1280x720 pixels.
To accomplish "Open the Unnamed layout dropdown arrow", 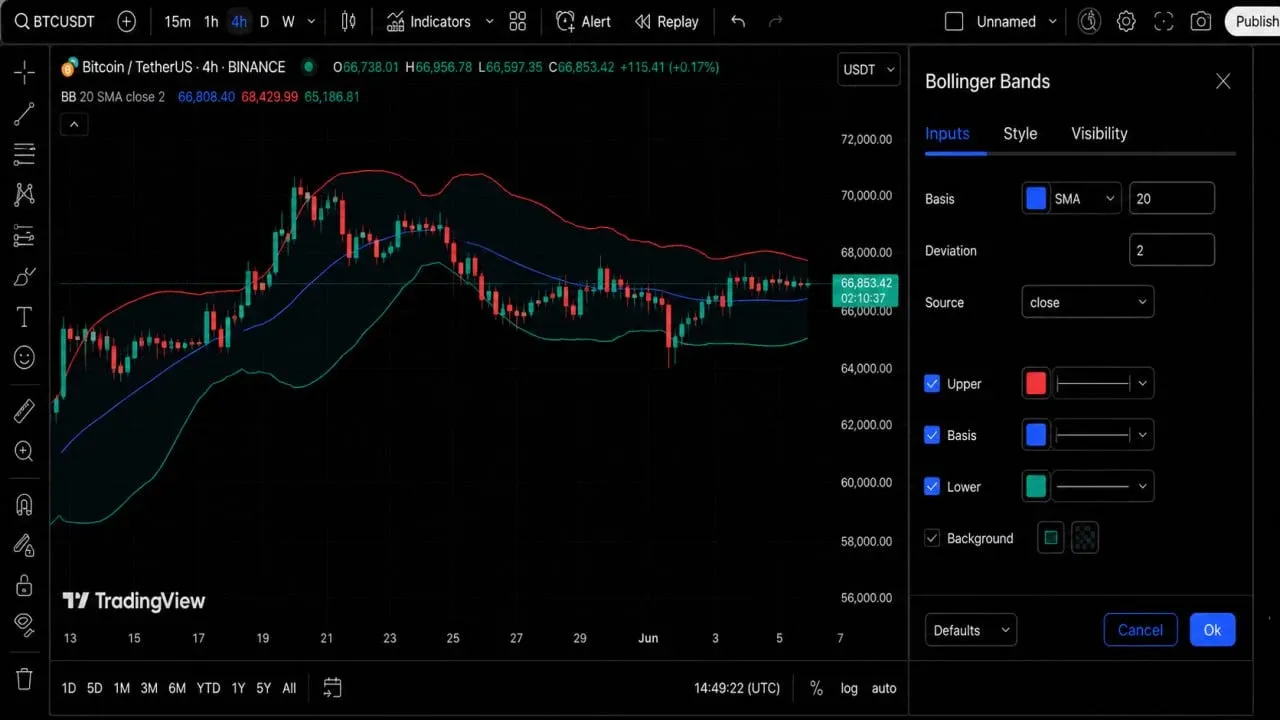I will tap(1053, 21).
